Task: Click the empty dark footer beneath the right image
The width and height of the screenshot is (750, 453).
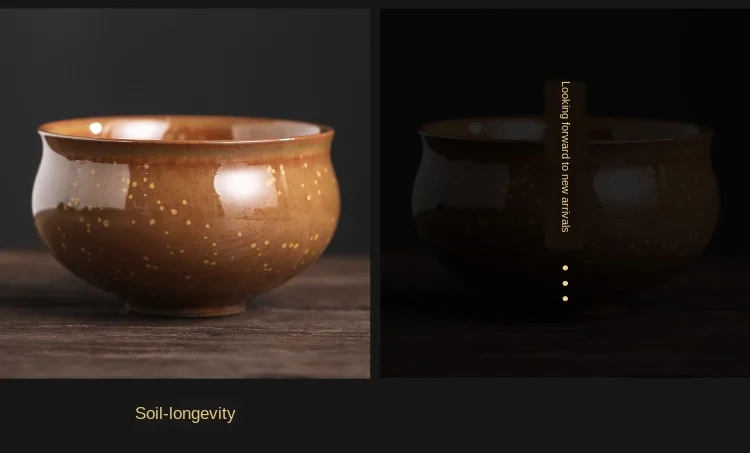Action: (x=565, y=415)
